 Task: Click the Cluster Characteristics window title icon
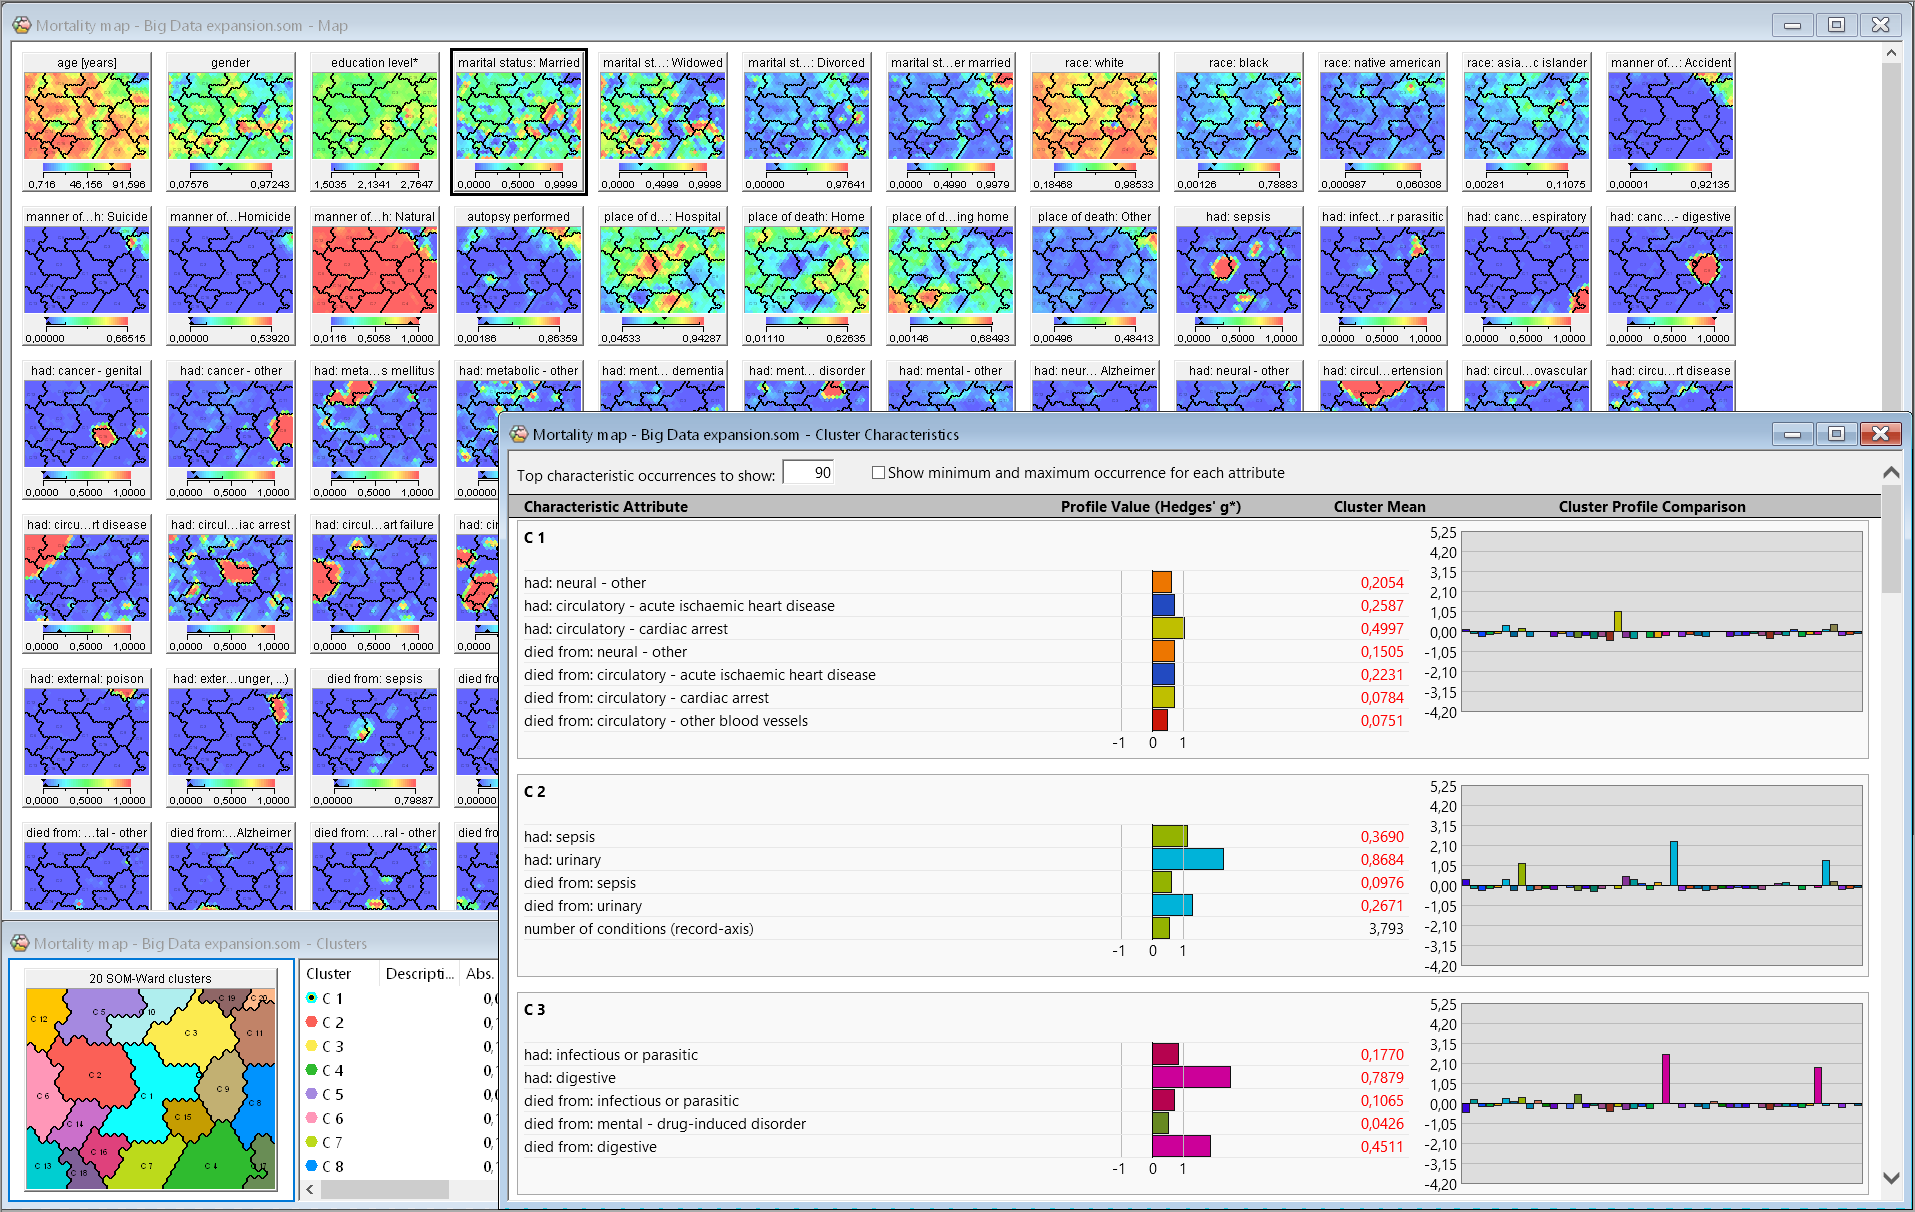[x=519, y=434]
